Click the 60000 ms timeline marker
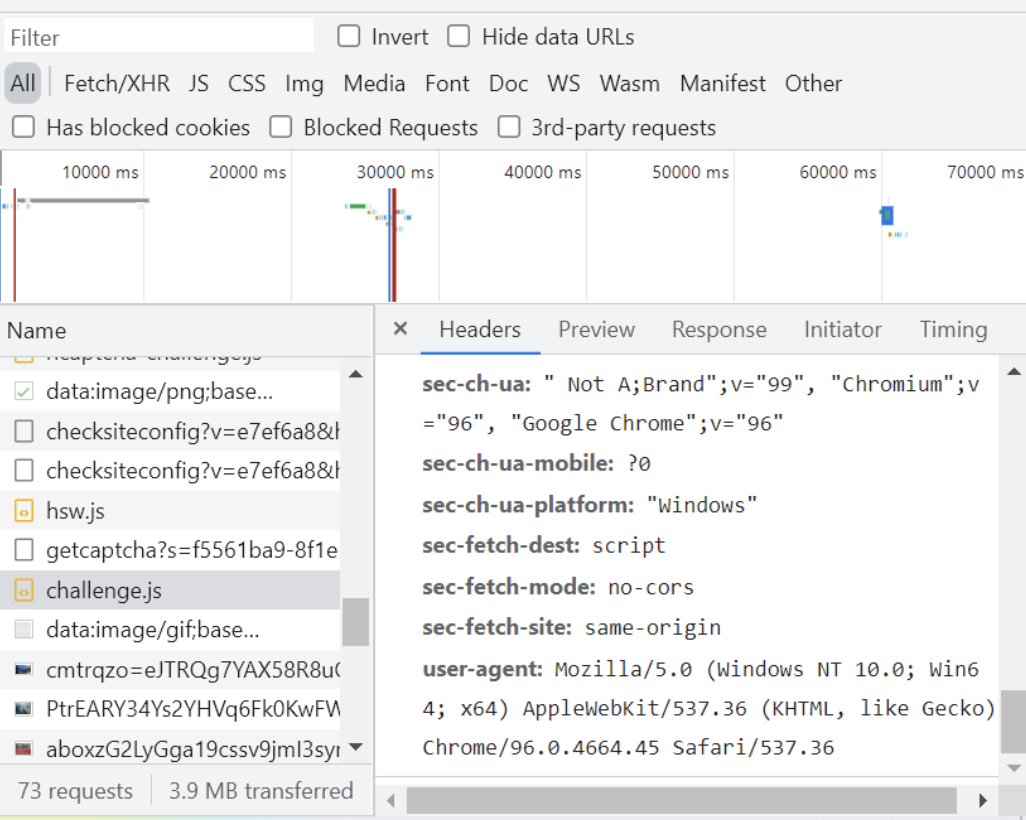 pyautogui.click(x=838, y=172)
